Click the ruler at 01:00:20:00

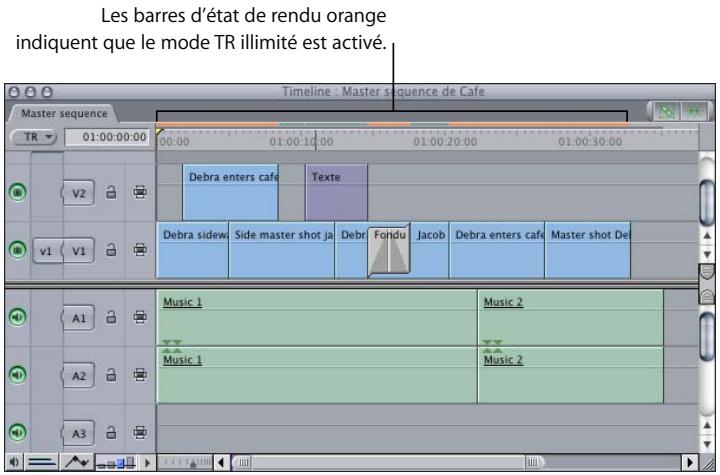(445, 141)
